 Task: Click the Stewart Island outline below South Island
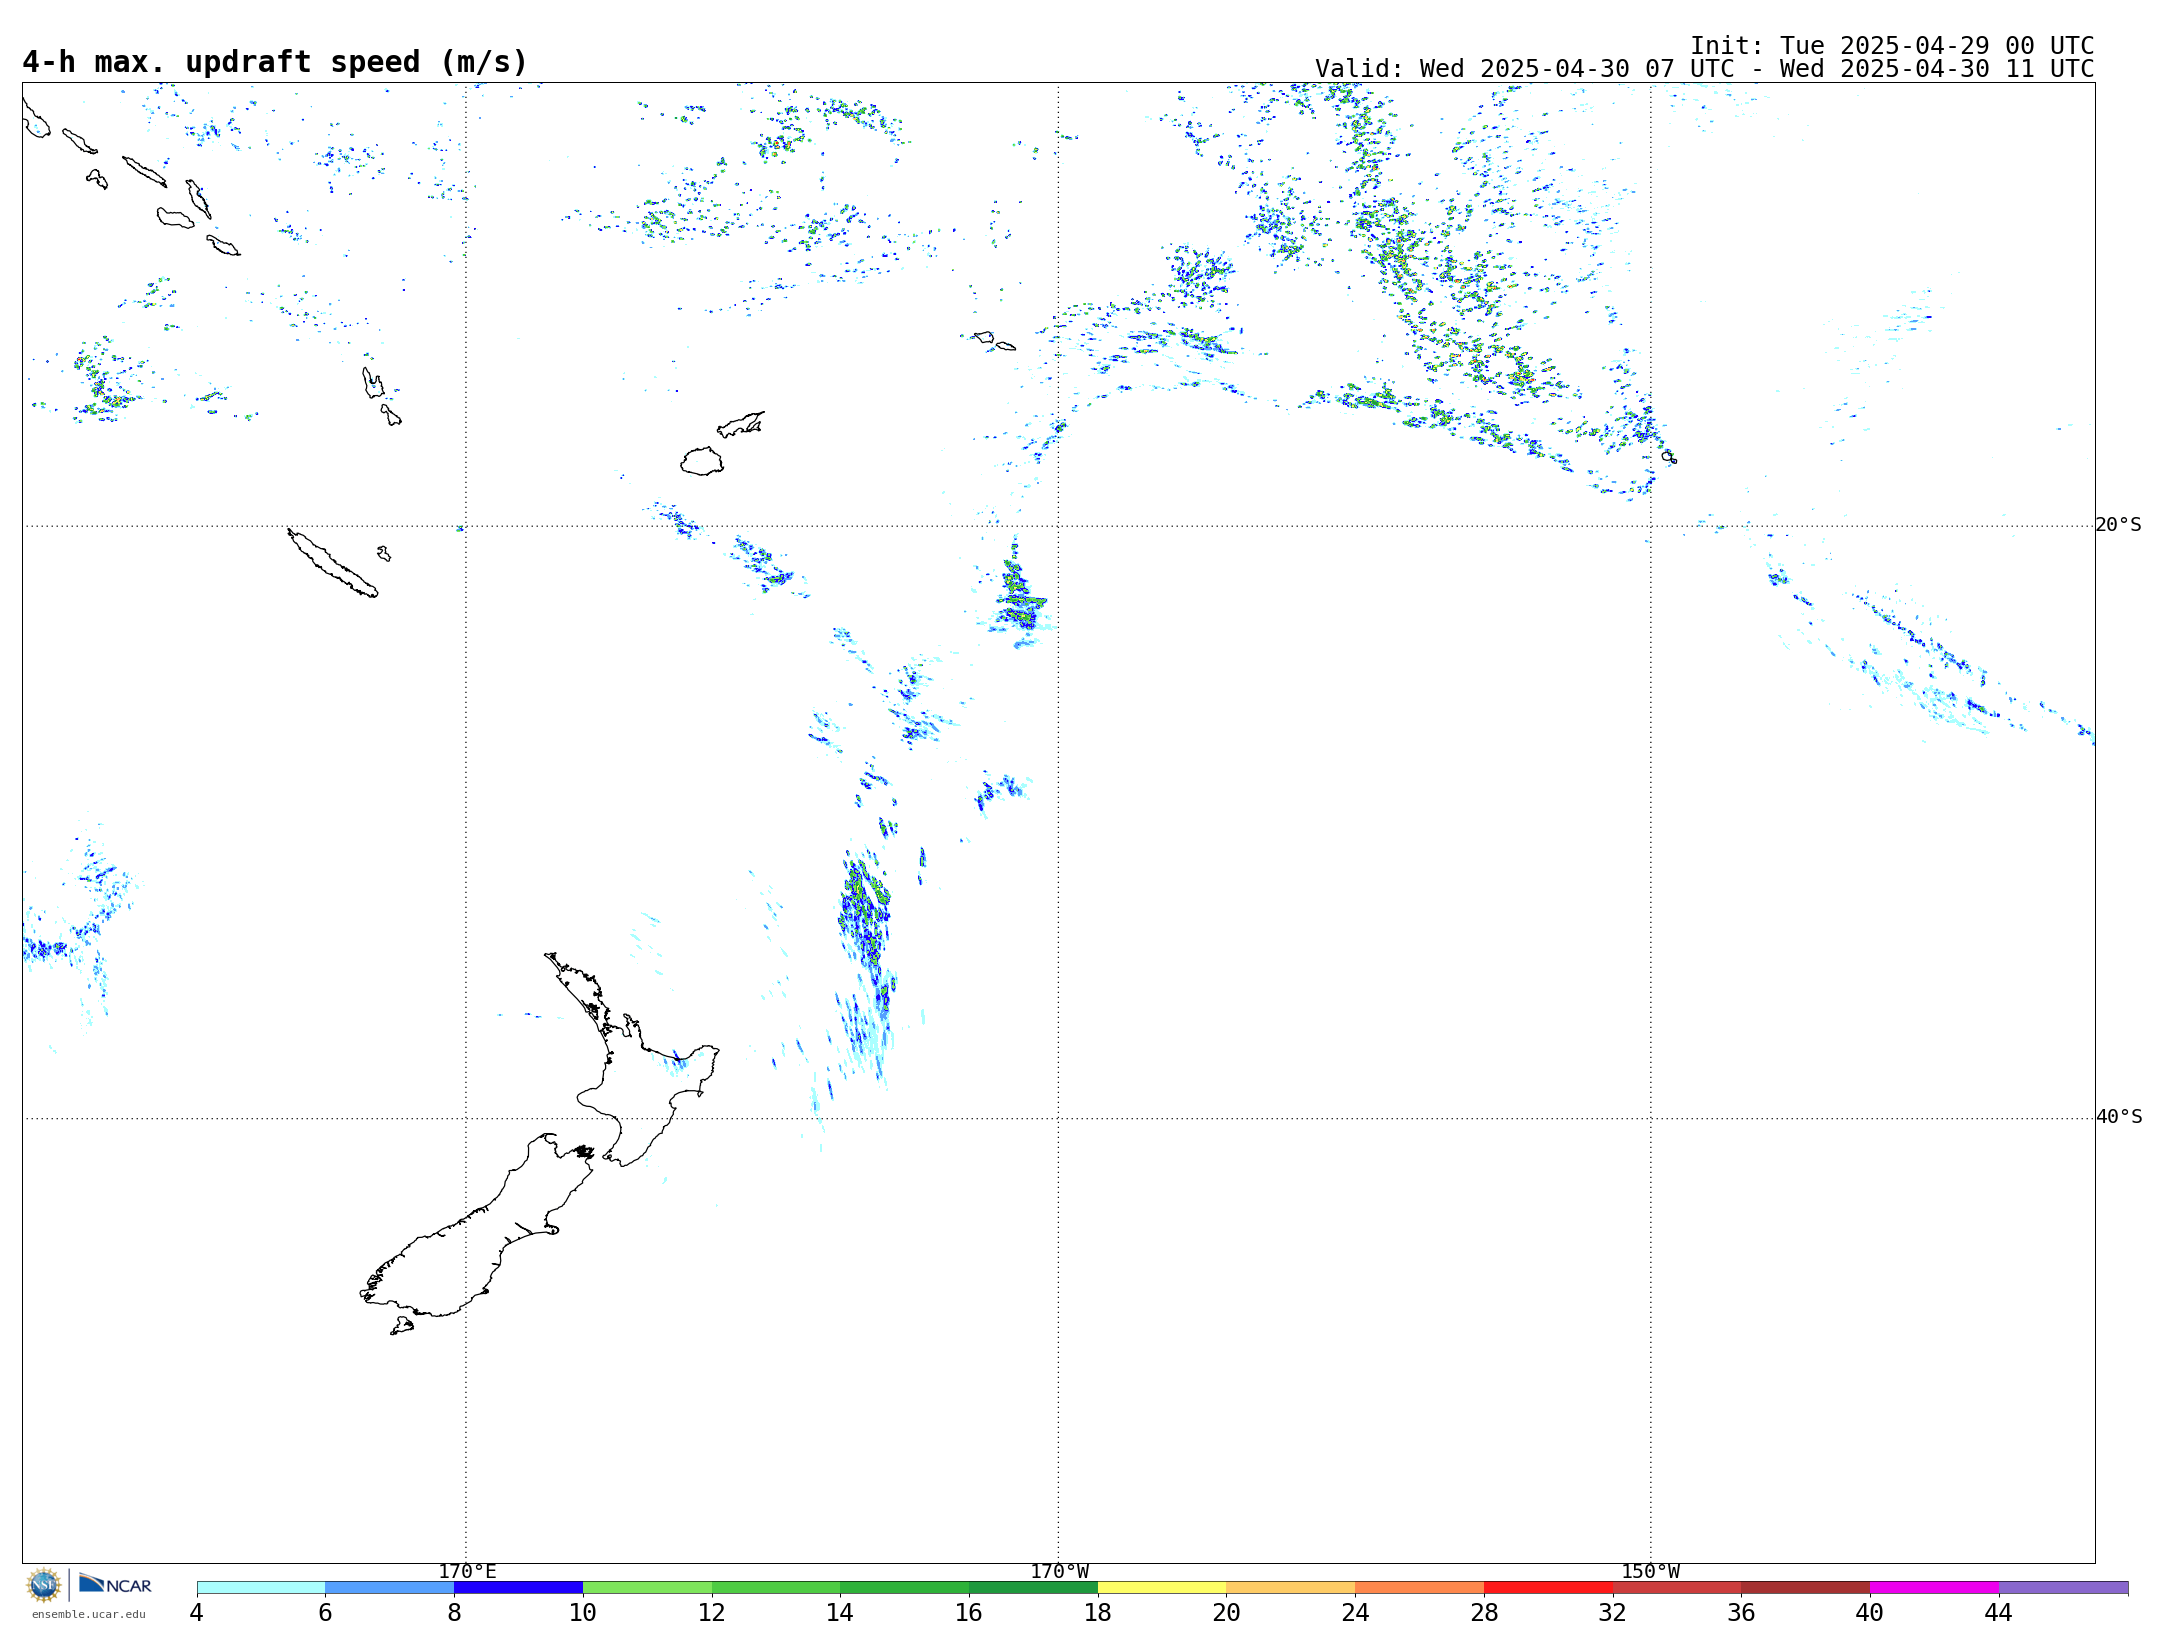pos(402,1326)
